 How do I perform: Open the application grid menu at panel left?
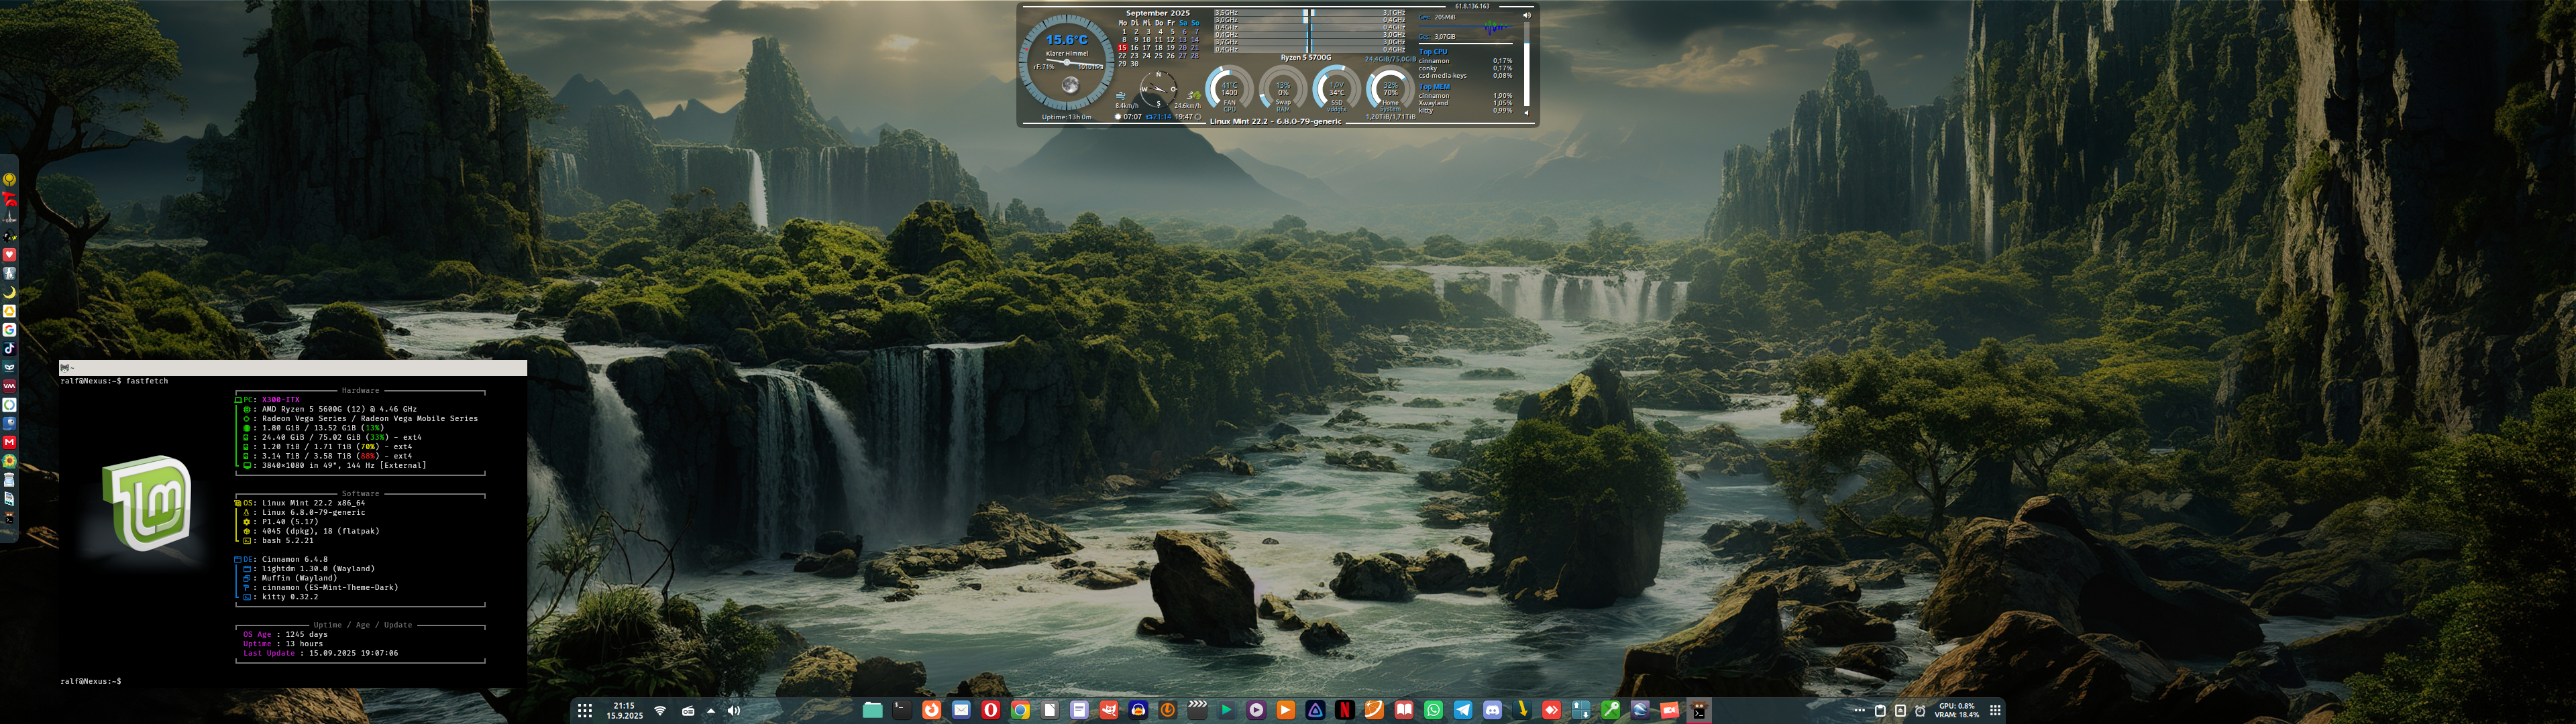coord(585,710)
